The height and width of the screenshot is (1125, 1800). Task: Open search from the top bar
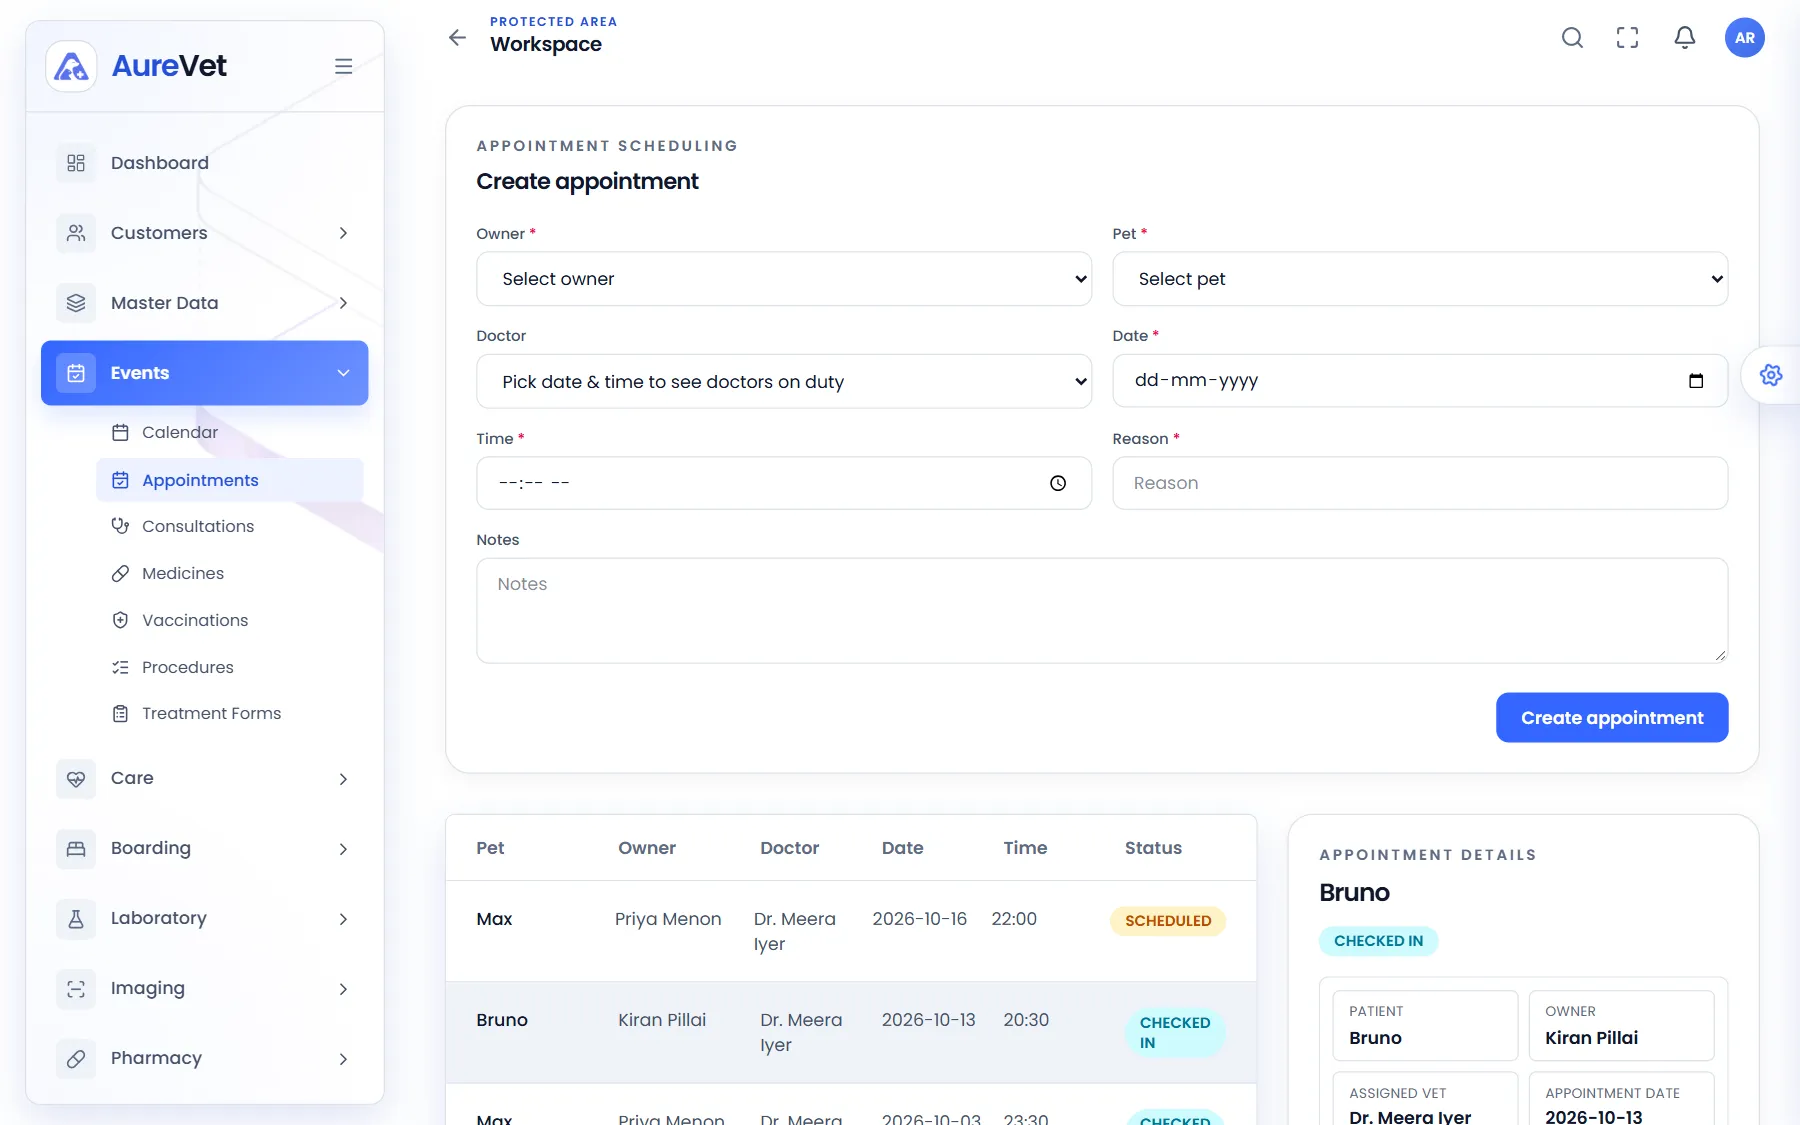click(x=1572, y=37)
